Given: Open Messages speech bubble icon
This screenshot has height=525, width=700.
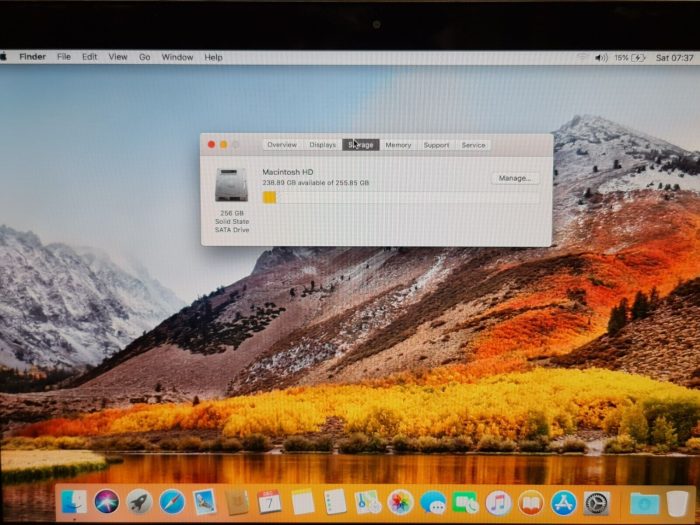Looking at the screenshot, I should coord(433,503).
